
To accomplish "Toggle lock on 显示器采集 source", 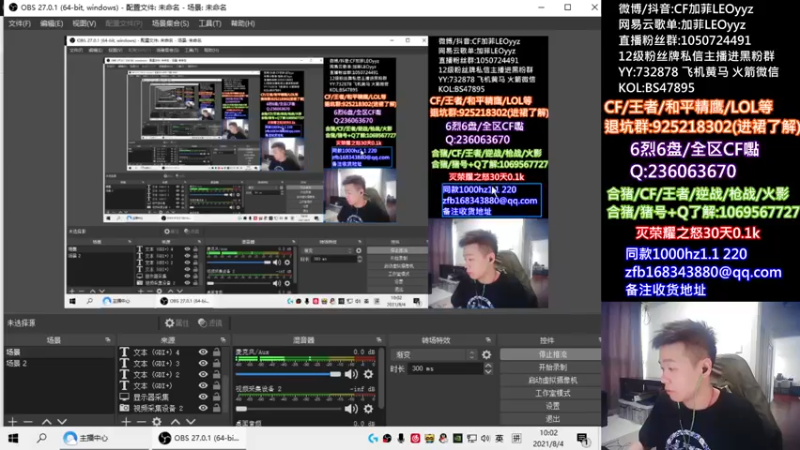I will [217, 397].
